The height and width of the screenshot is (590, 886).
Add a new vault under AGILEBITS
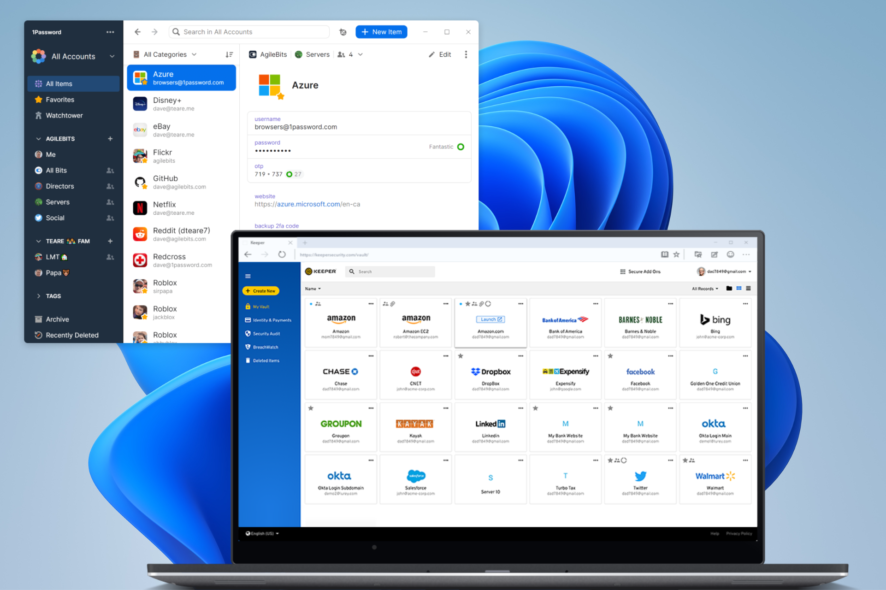(x=110, y=138)
